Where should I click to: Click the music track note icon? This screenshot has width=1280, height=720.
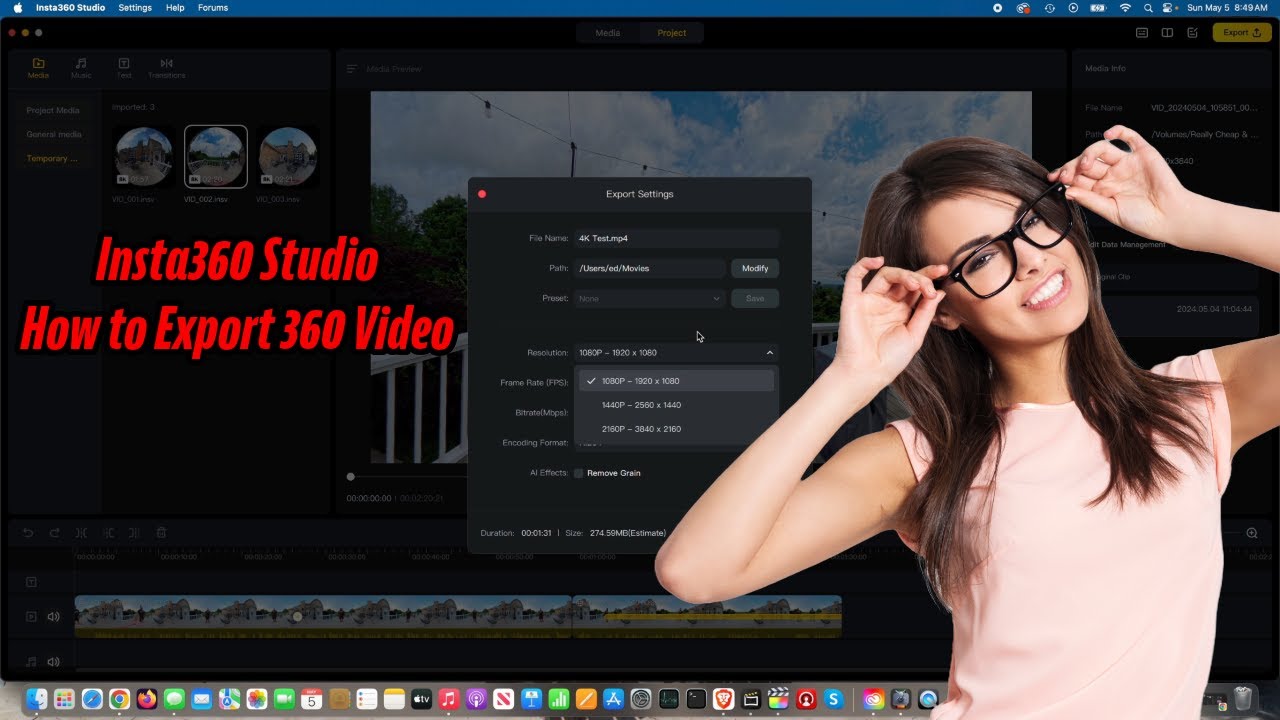pos(31,661)
